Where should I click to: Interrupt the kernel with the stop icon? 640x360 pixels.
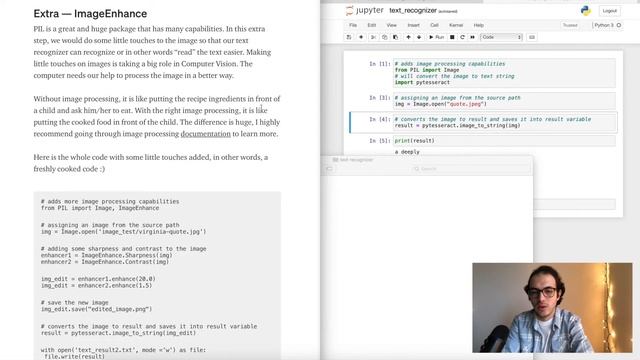pyautogui.click(x=452, y=37)
